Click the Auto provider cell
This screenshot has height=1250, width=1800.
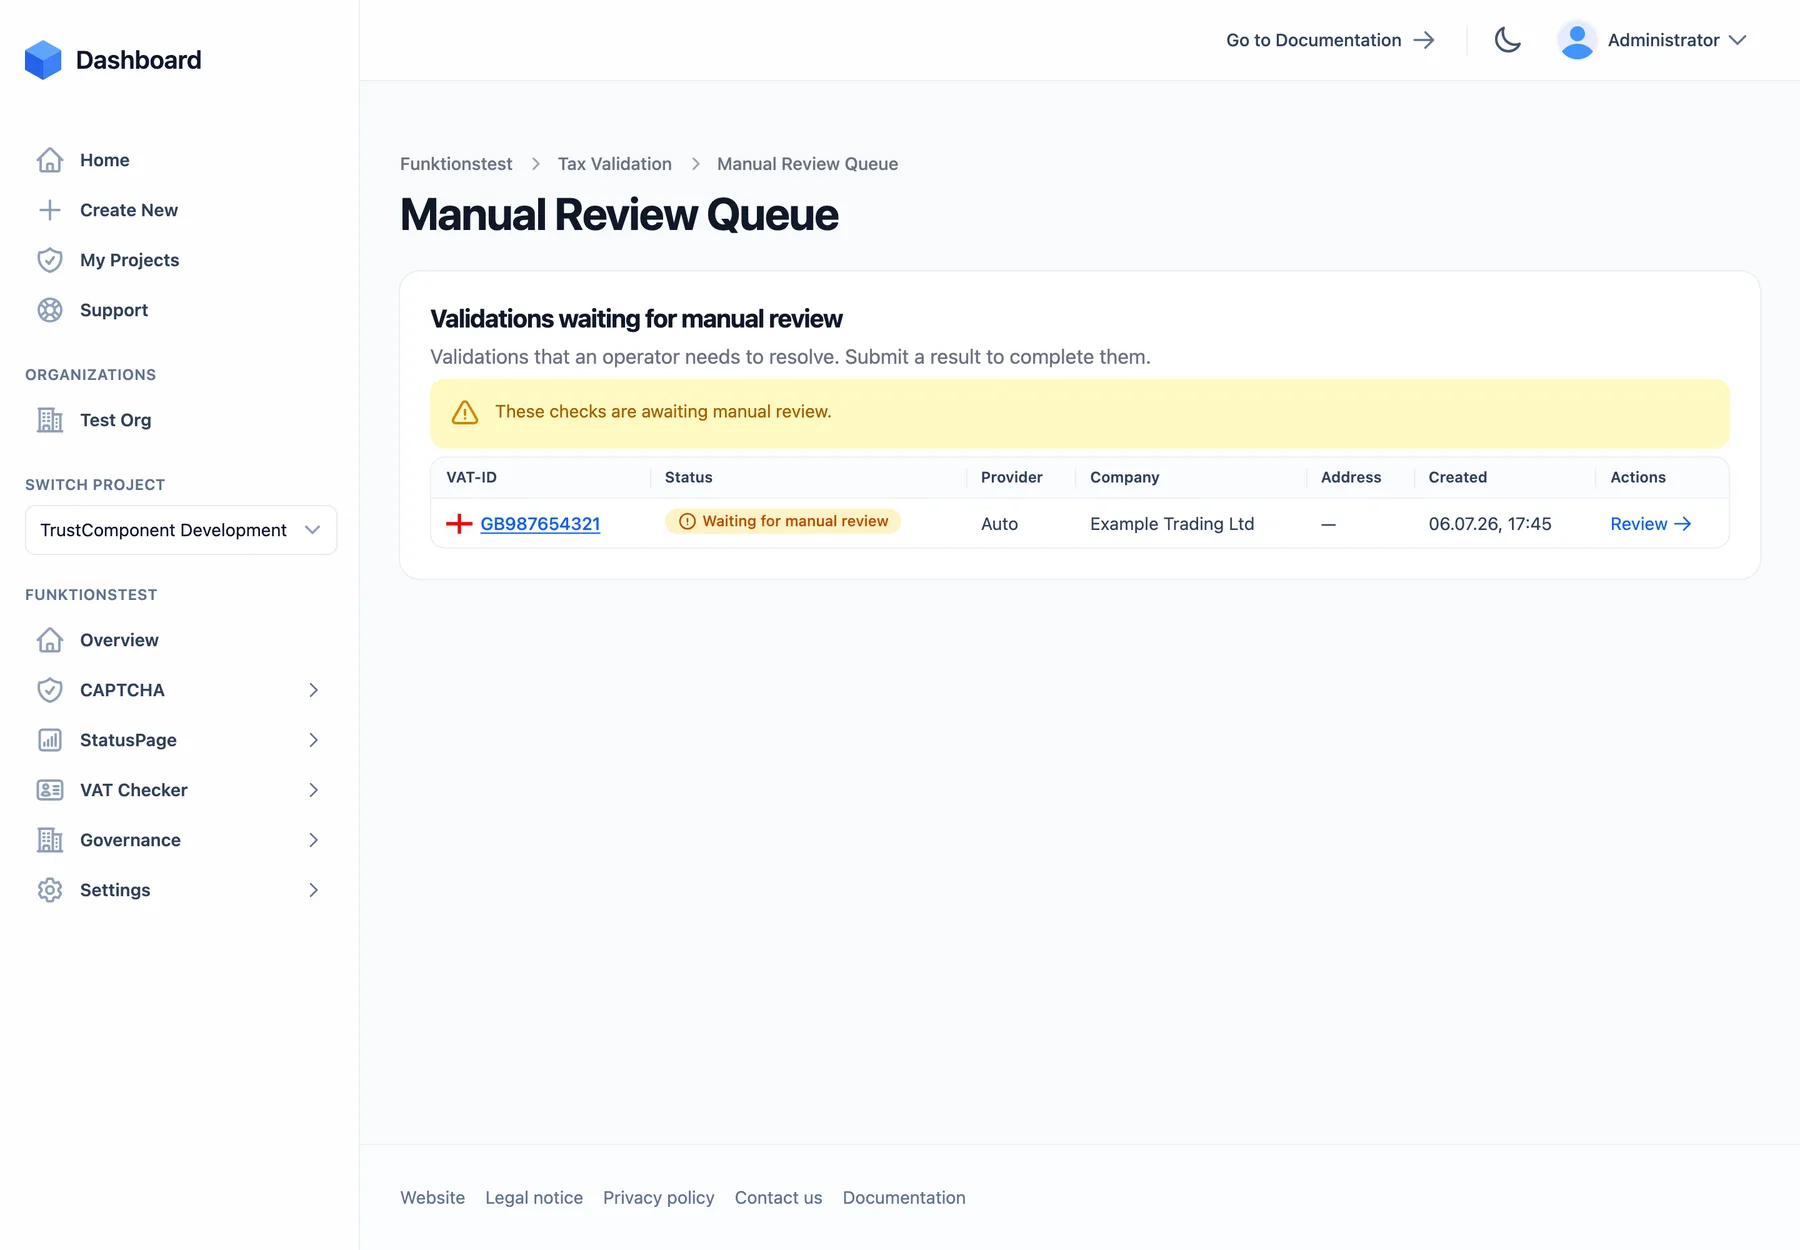(1000, 524)
